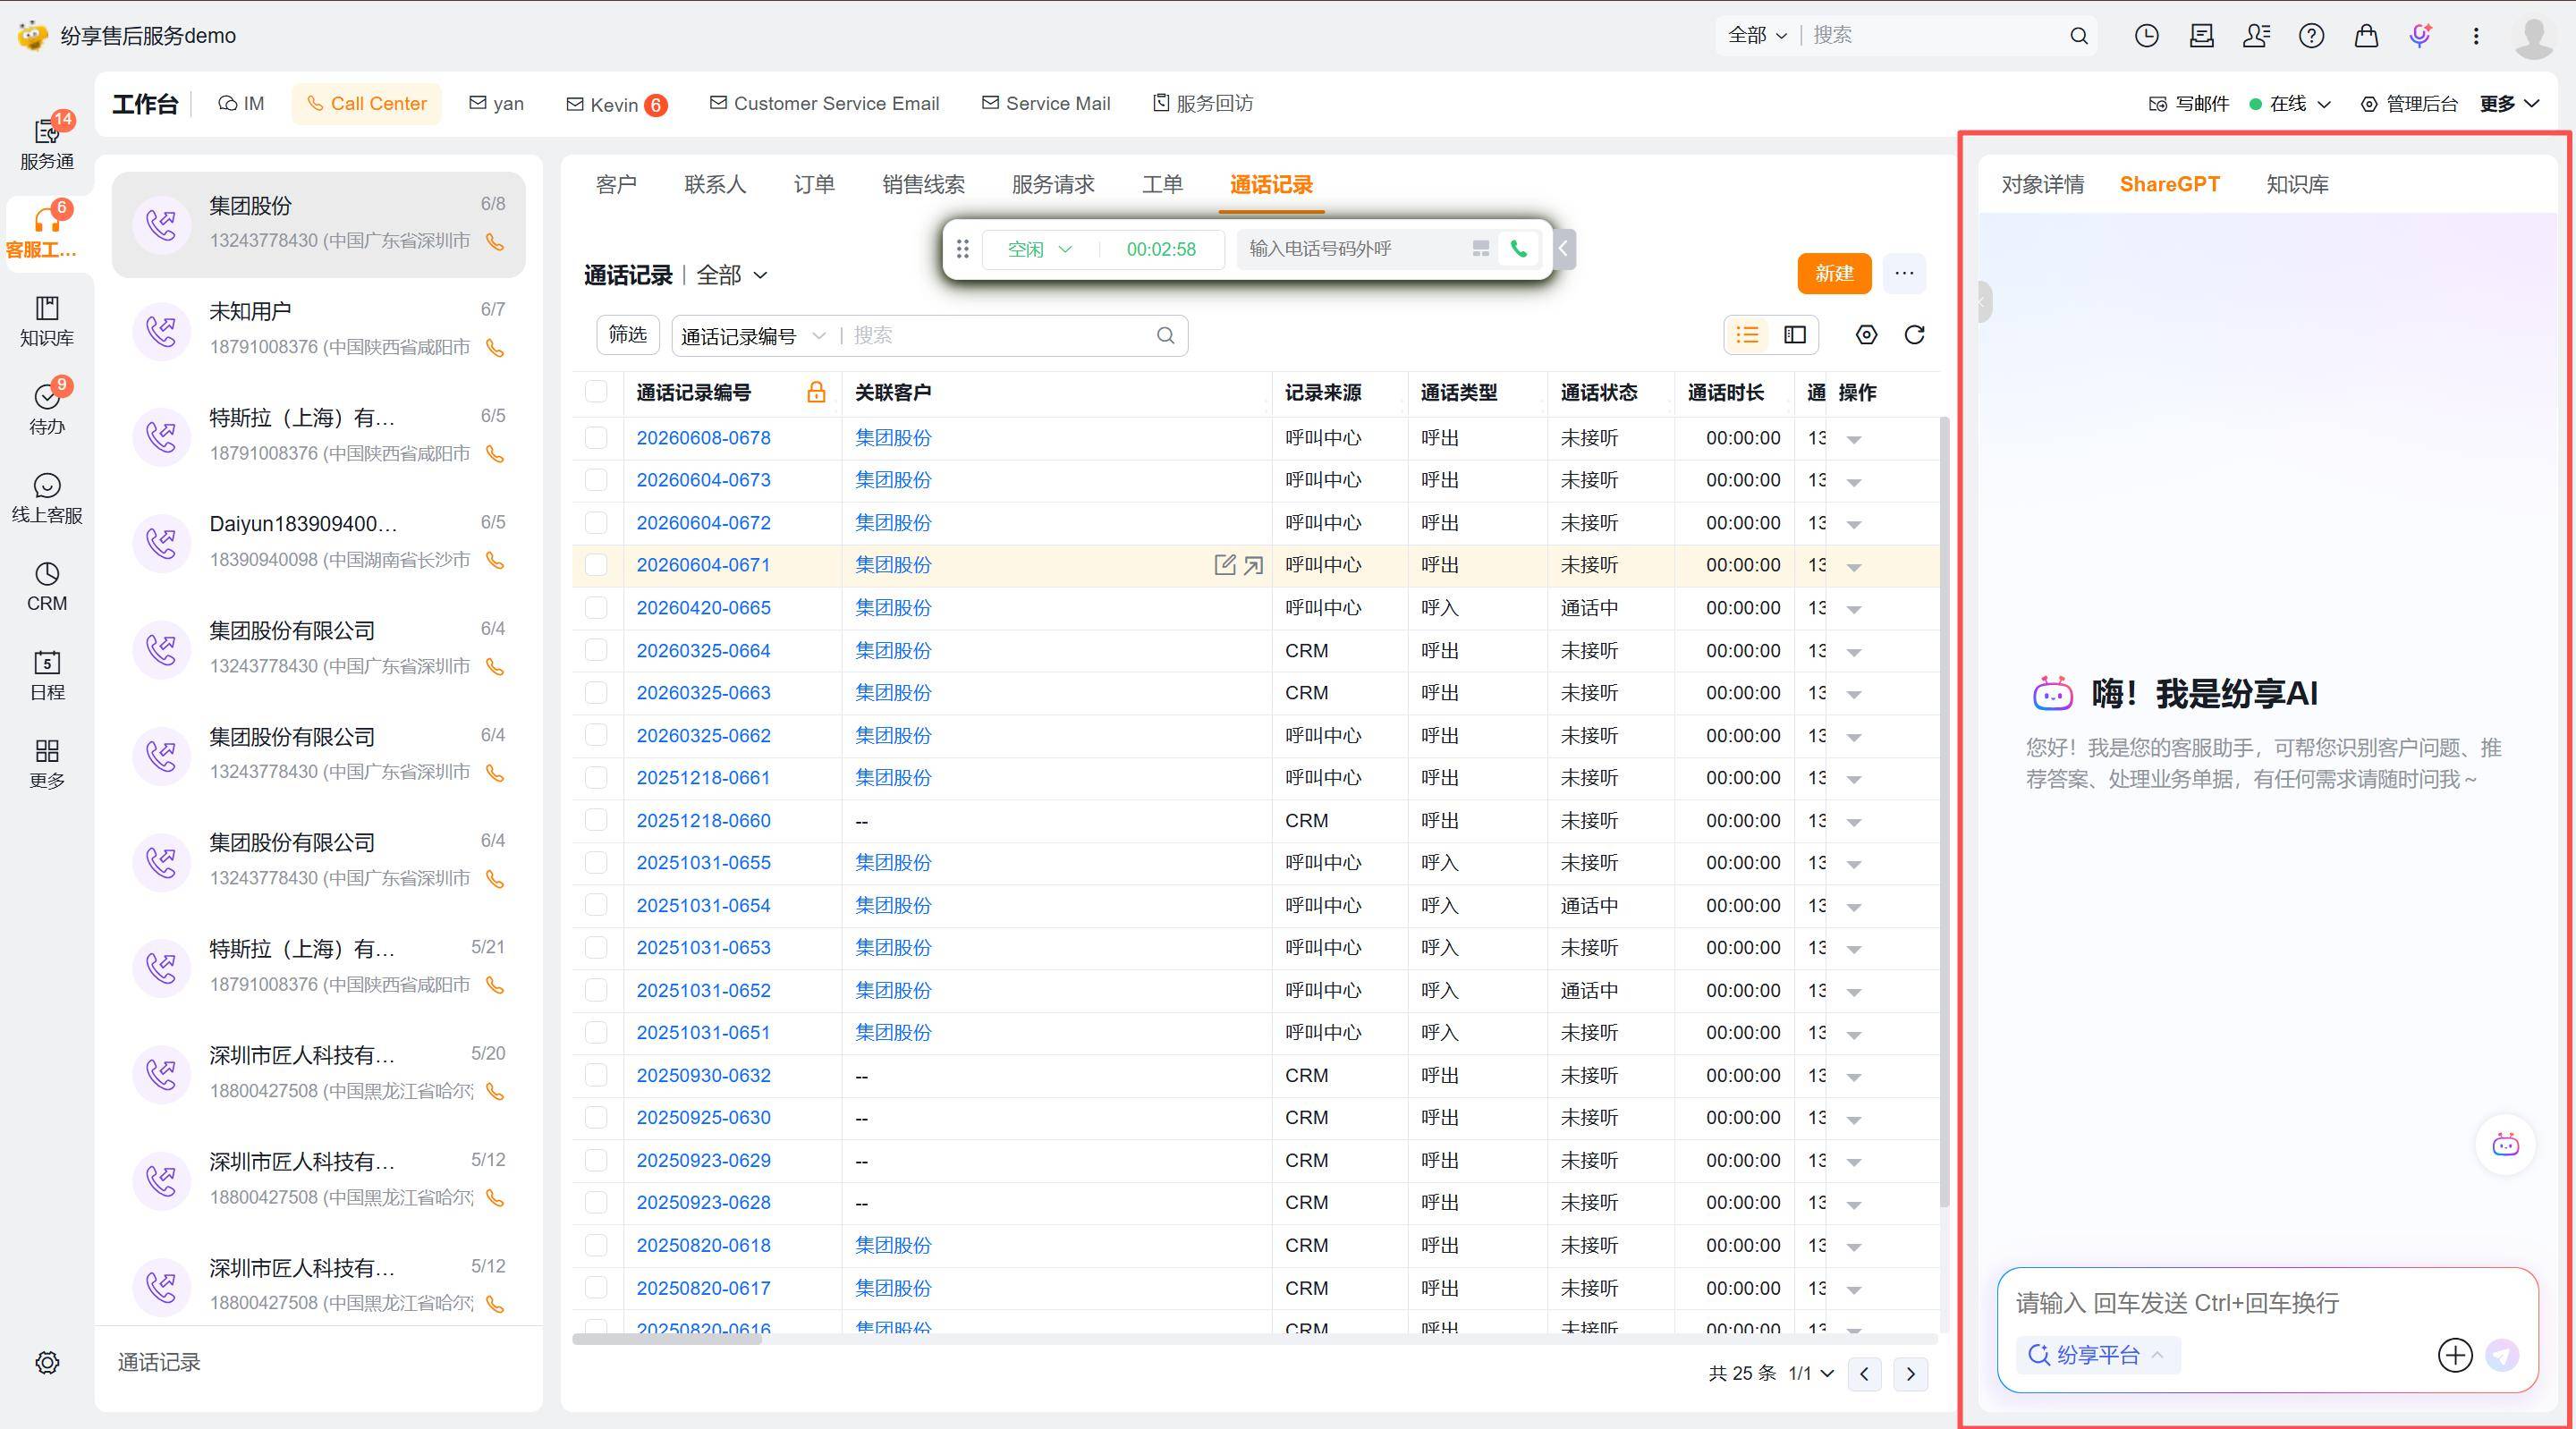Switch to the 服务回访 tab
The image size is (2576, 1429).
pos(1203,104)
